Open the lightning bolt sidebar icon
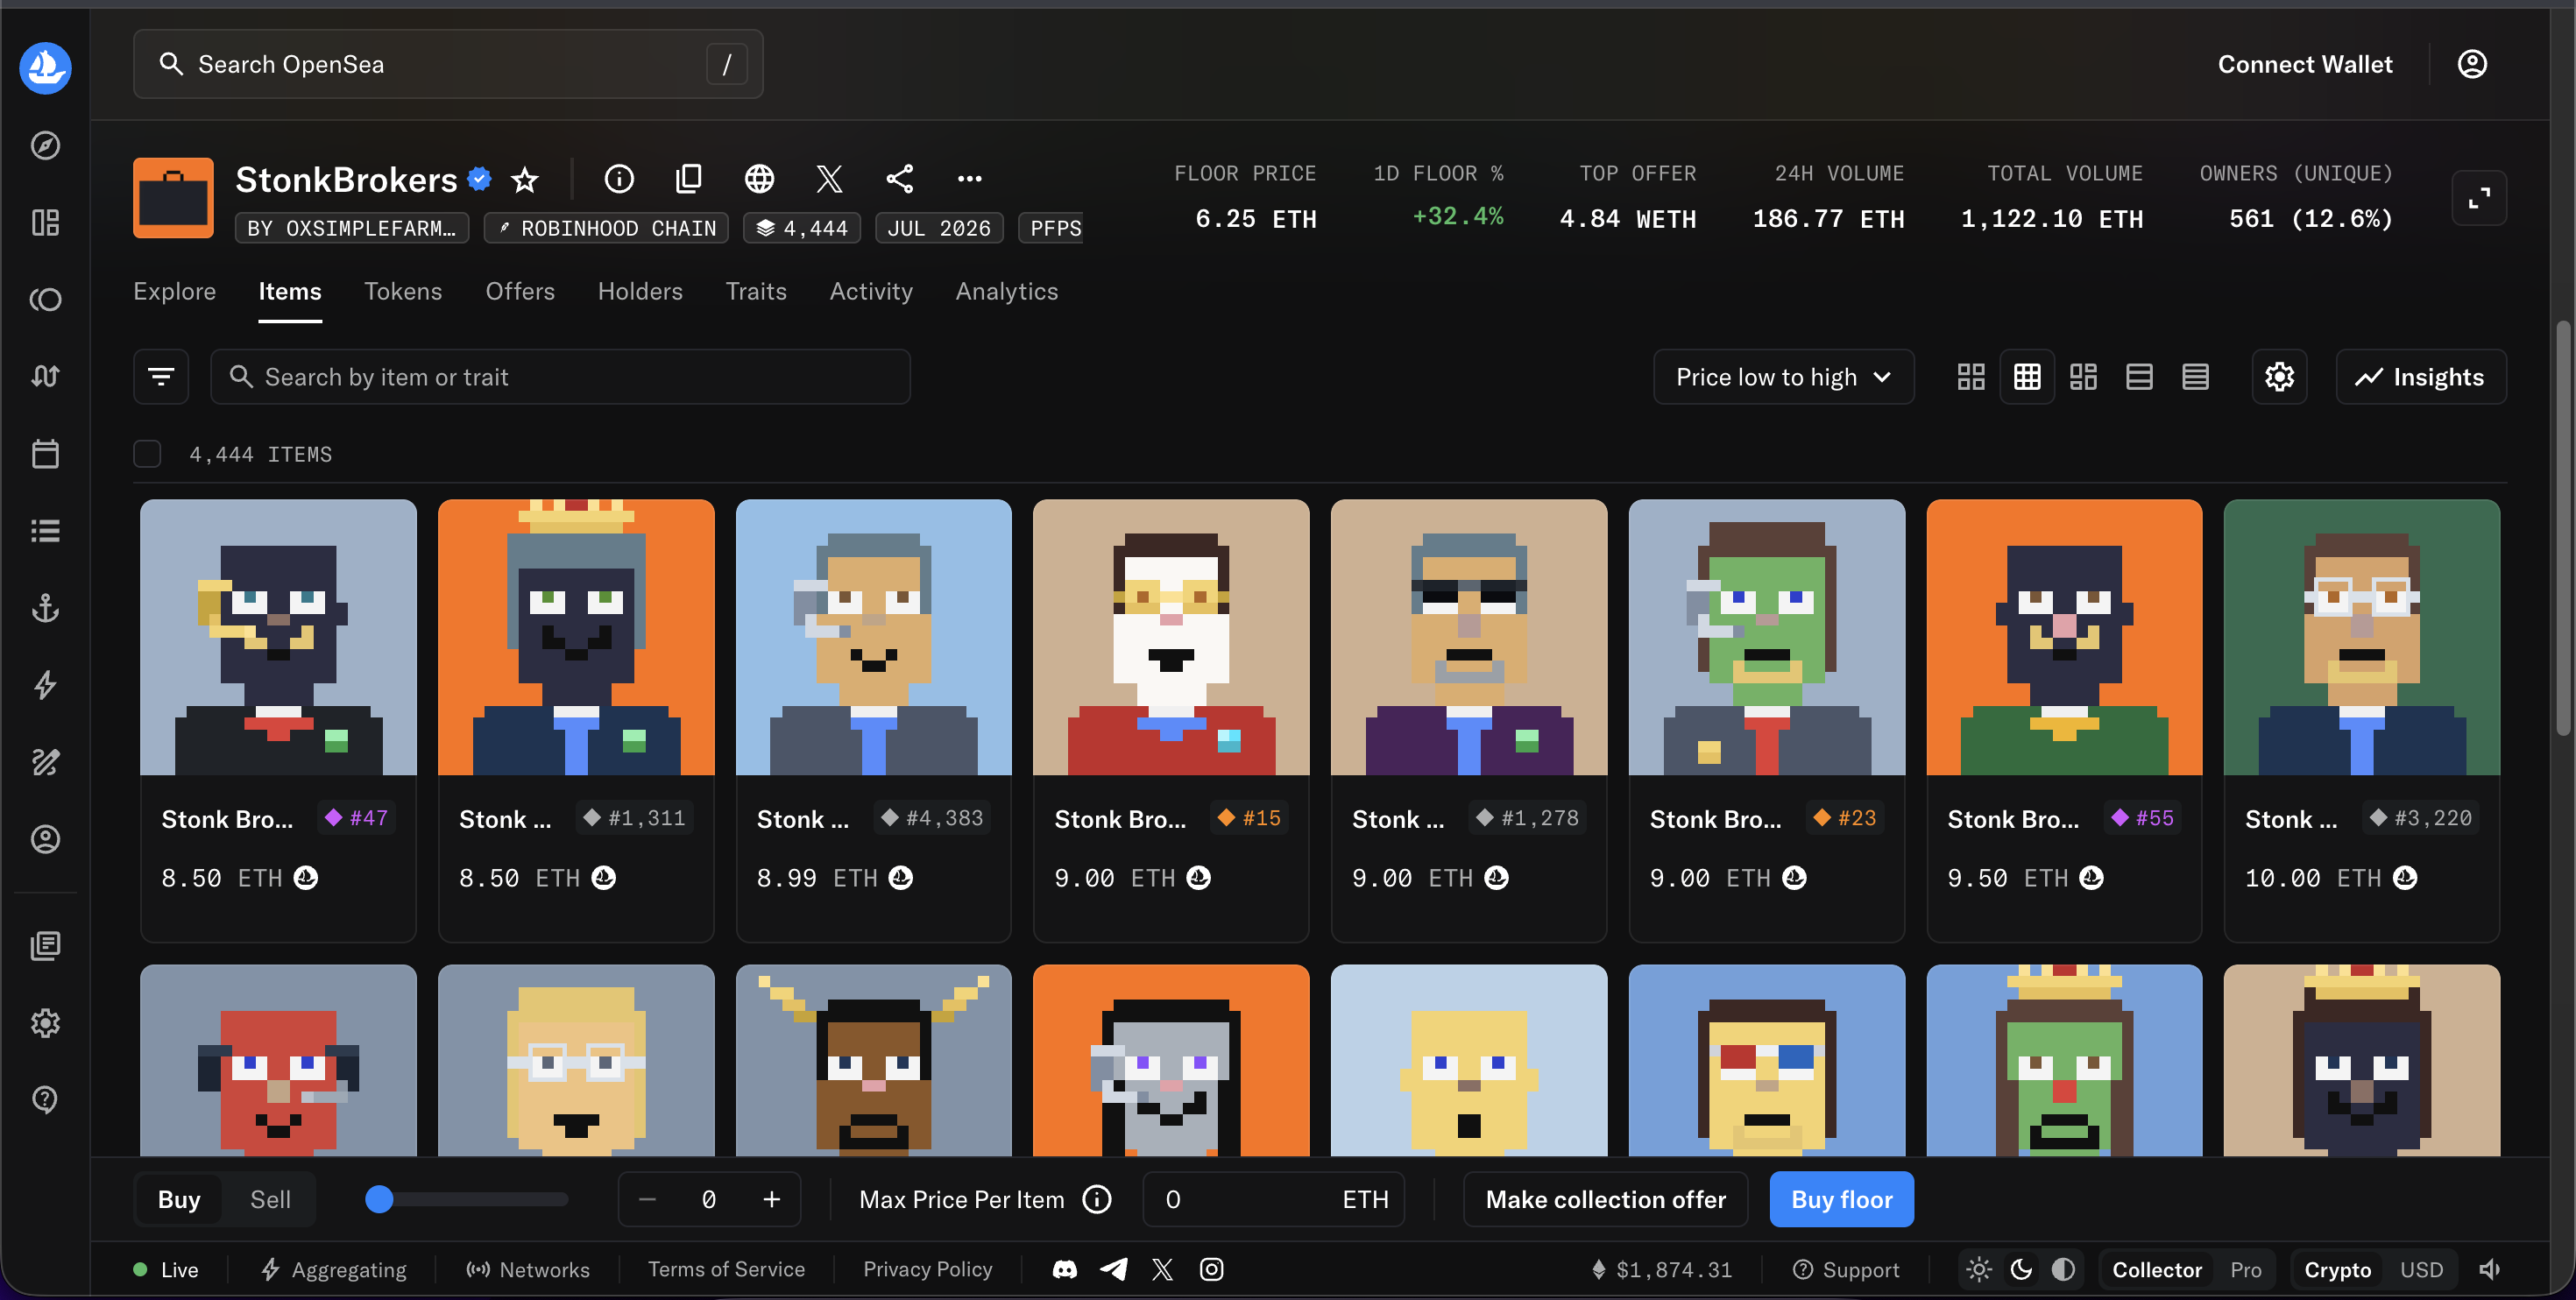This screenshot has width=2576, height=1300. point(45,685)
